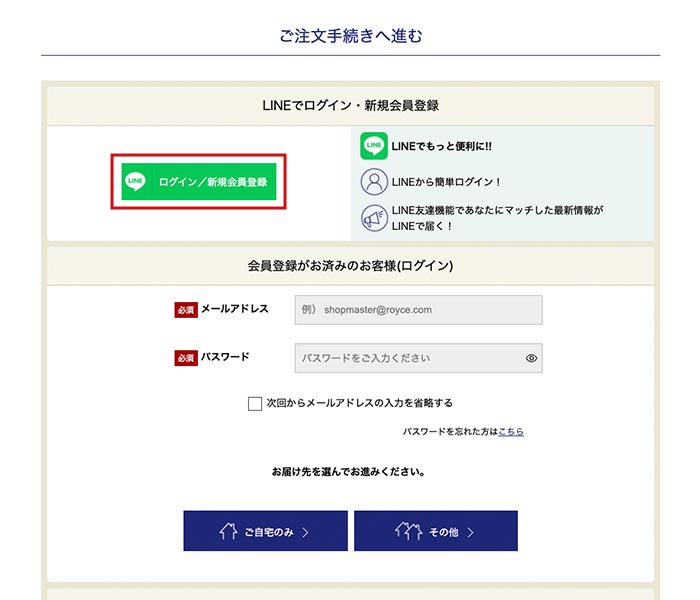Click the メールアドレス field label
This screenshot has width=700, height=600.
(x=235, y=309)
